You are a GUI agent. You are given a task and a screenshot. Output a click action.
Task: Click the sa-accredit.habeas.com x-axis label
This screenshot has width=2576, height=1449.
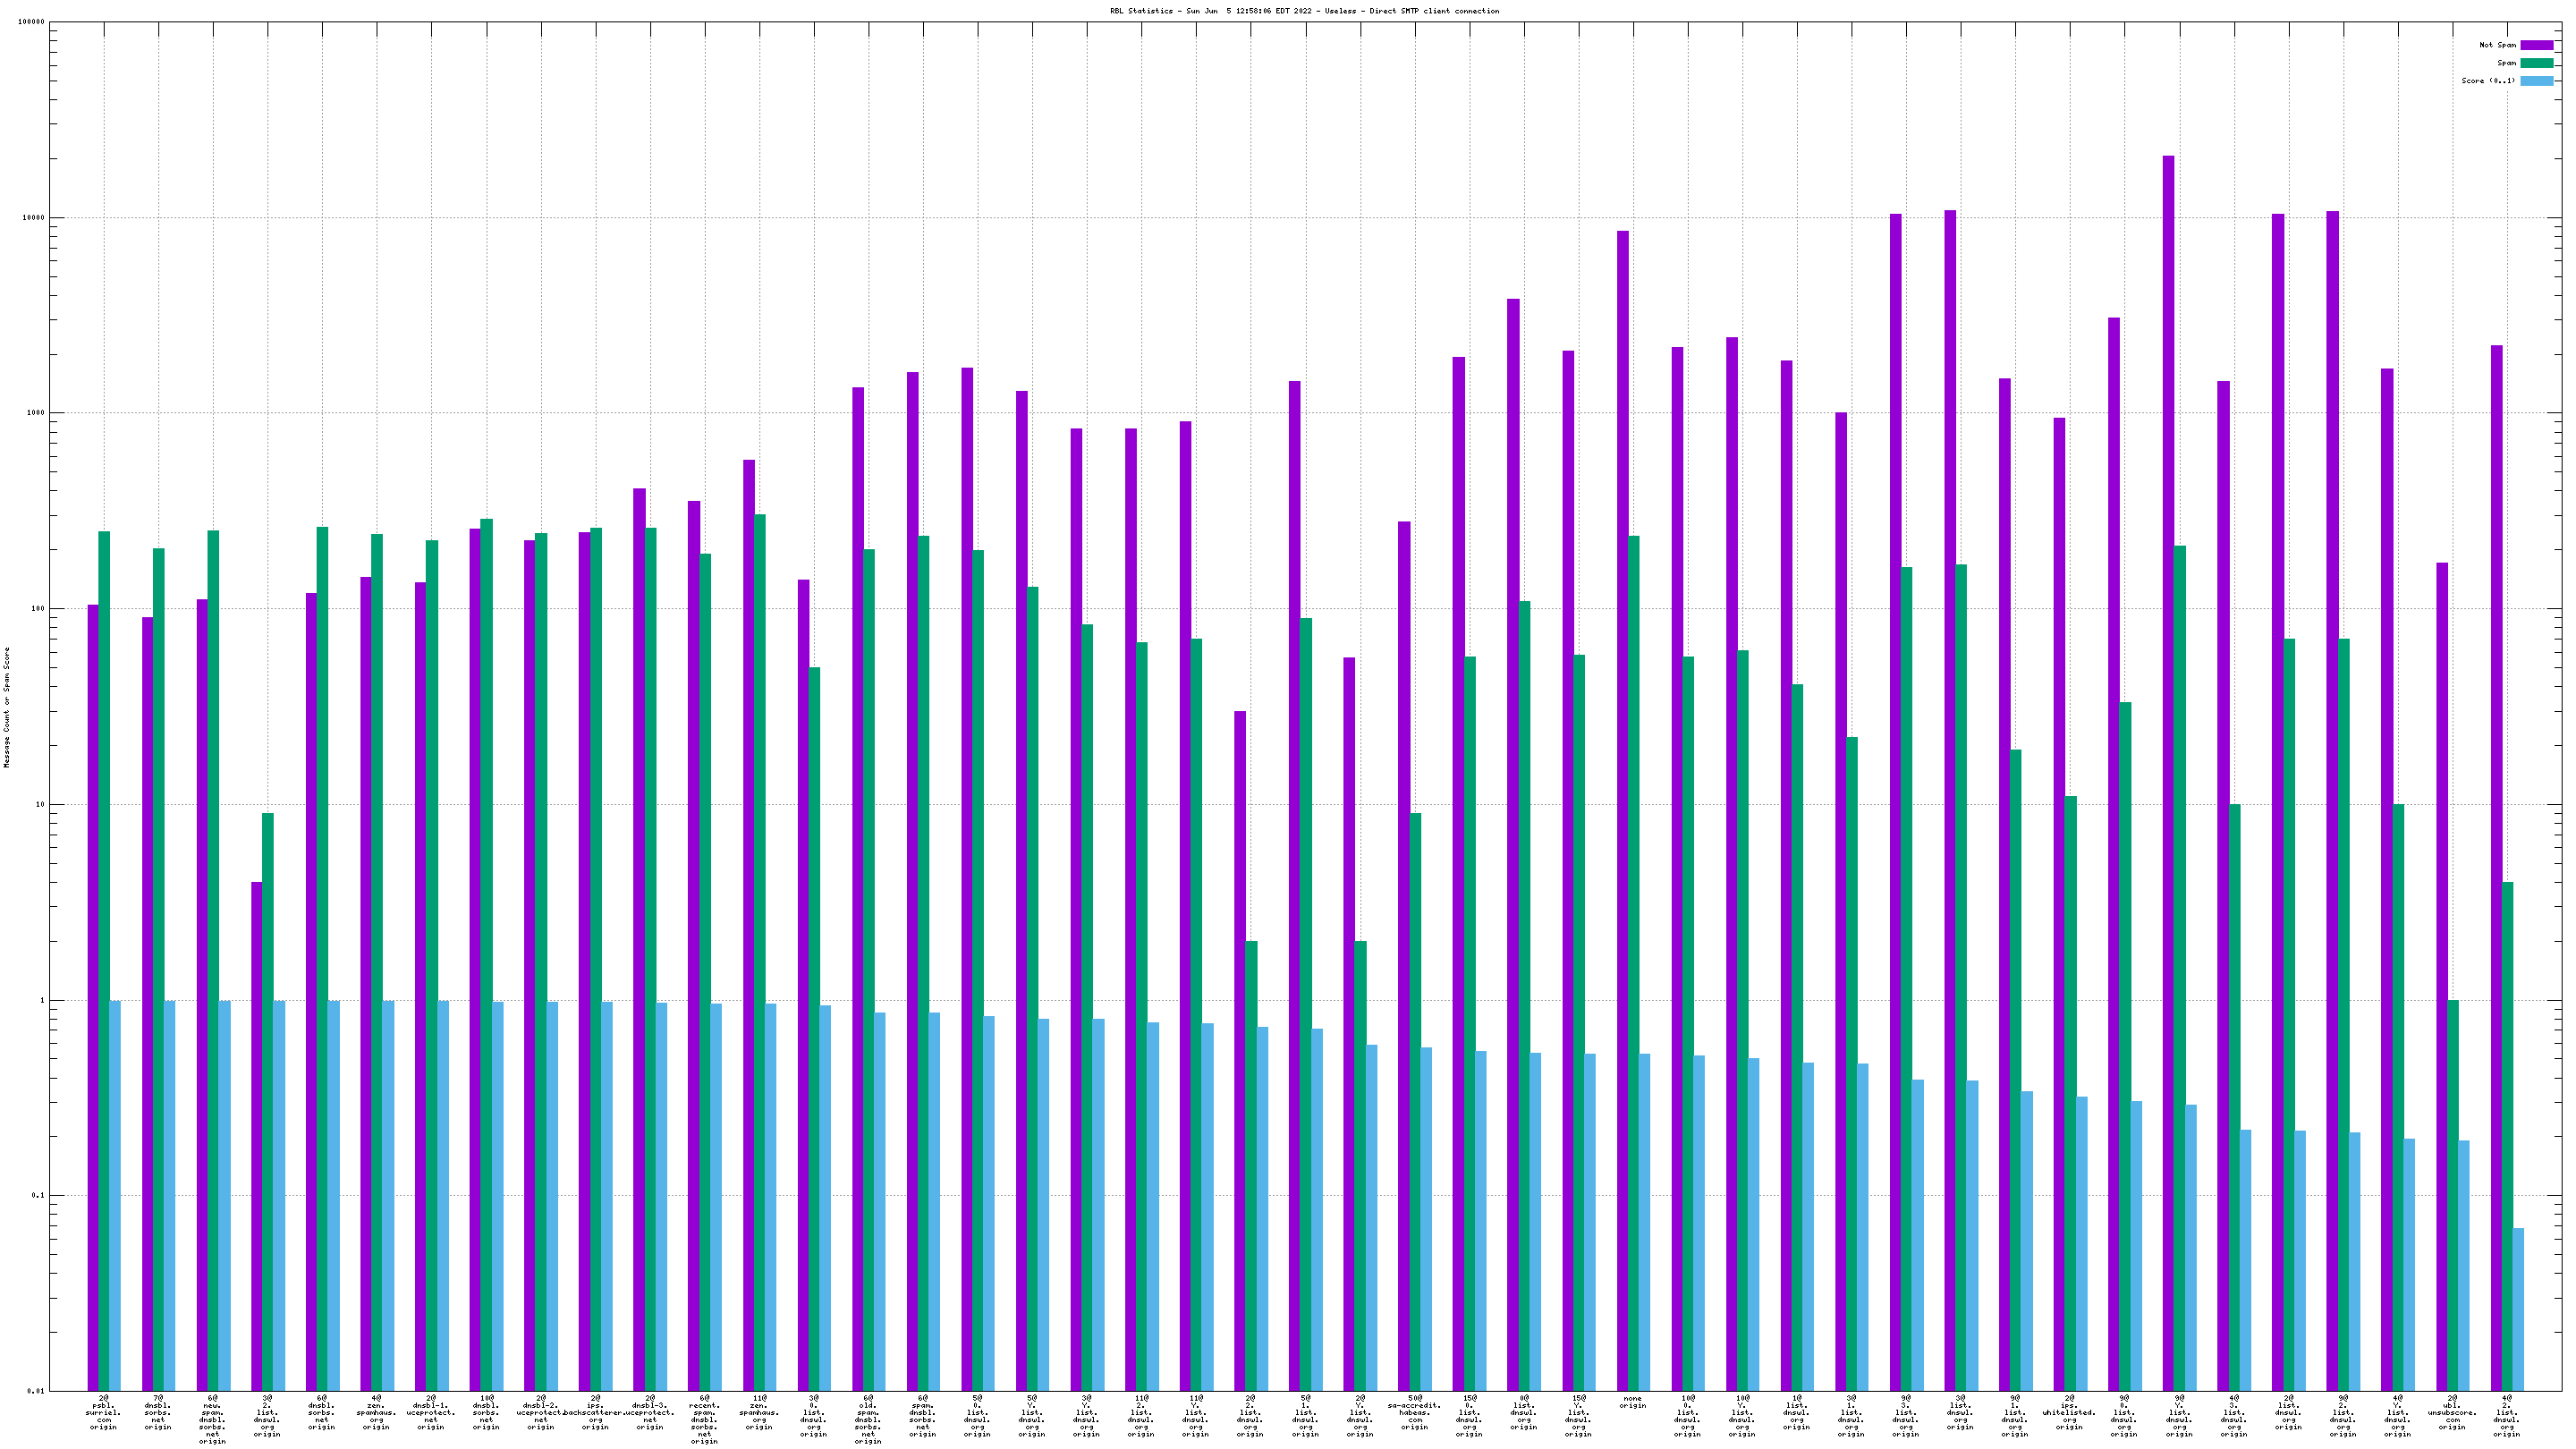(x=1414, y=1412)
